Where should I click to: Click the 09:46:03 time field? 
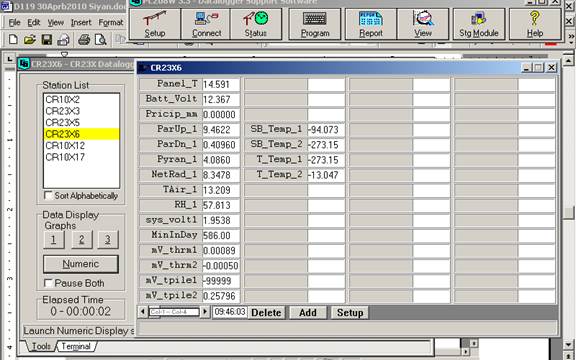click(230, 312)
